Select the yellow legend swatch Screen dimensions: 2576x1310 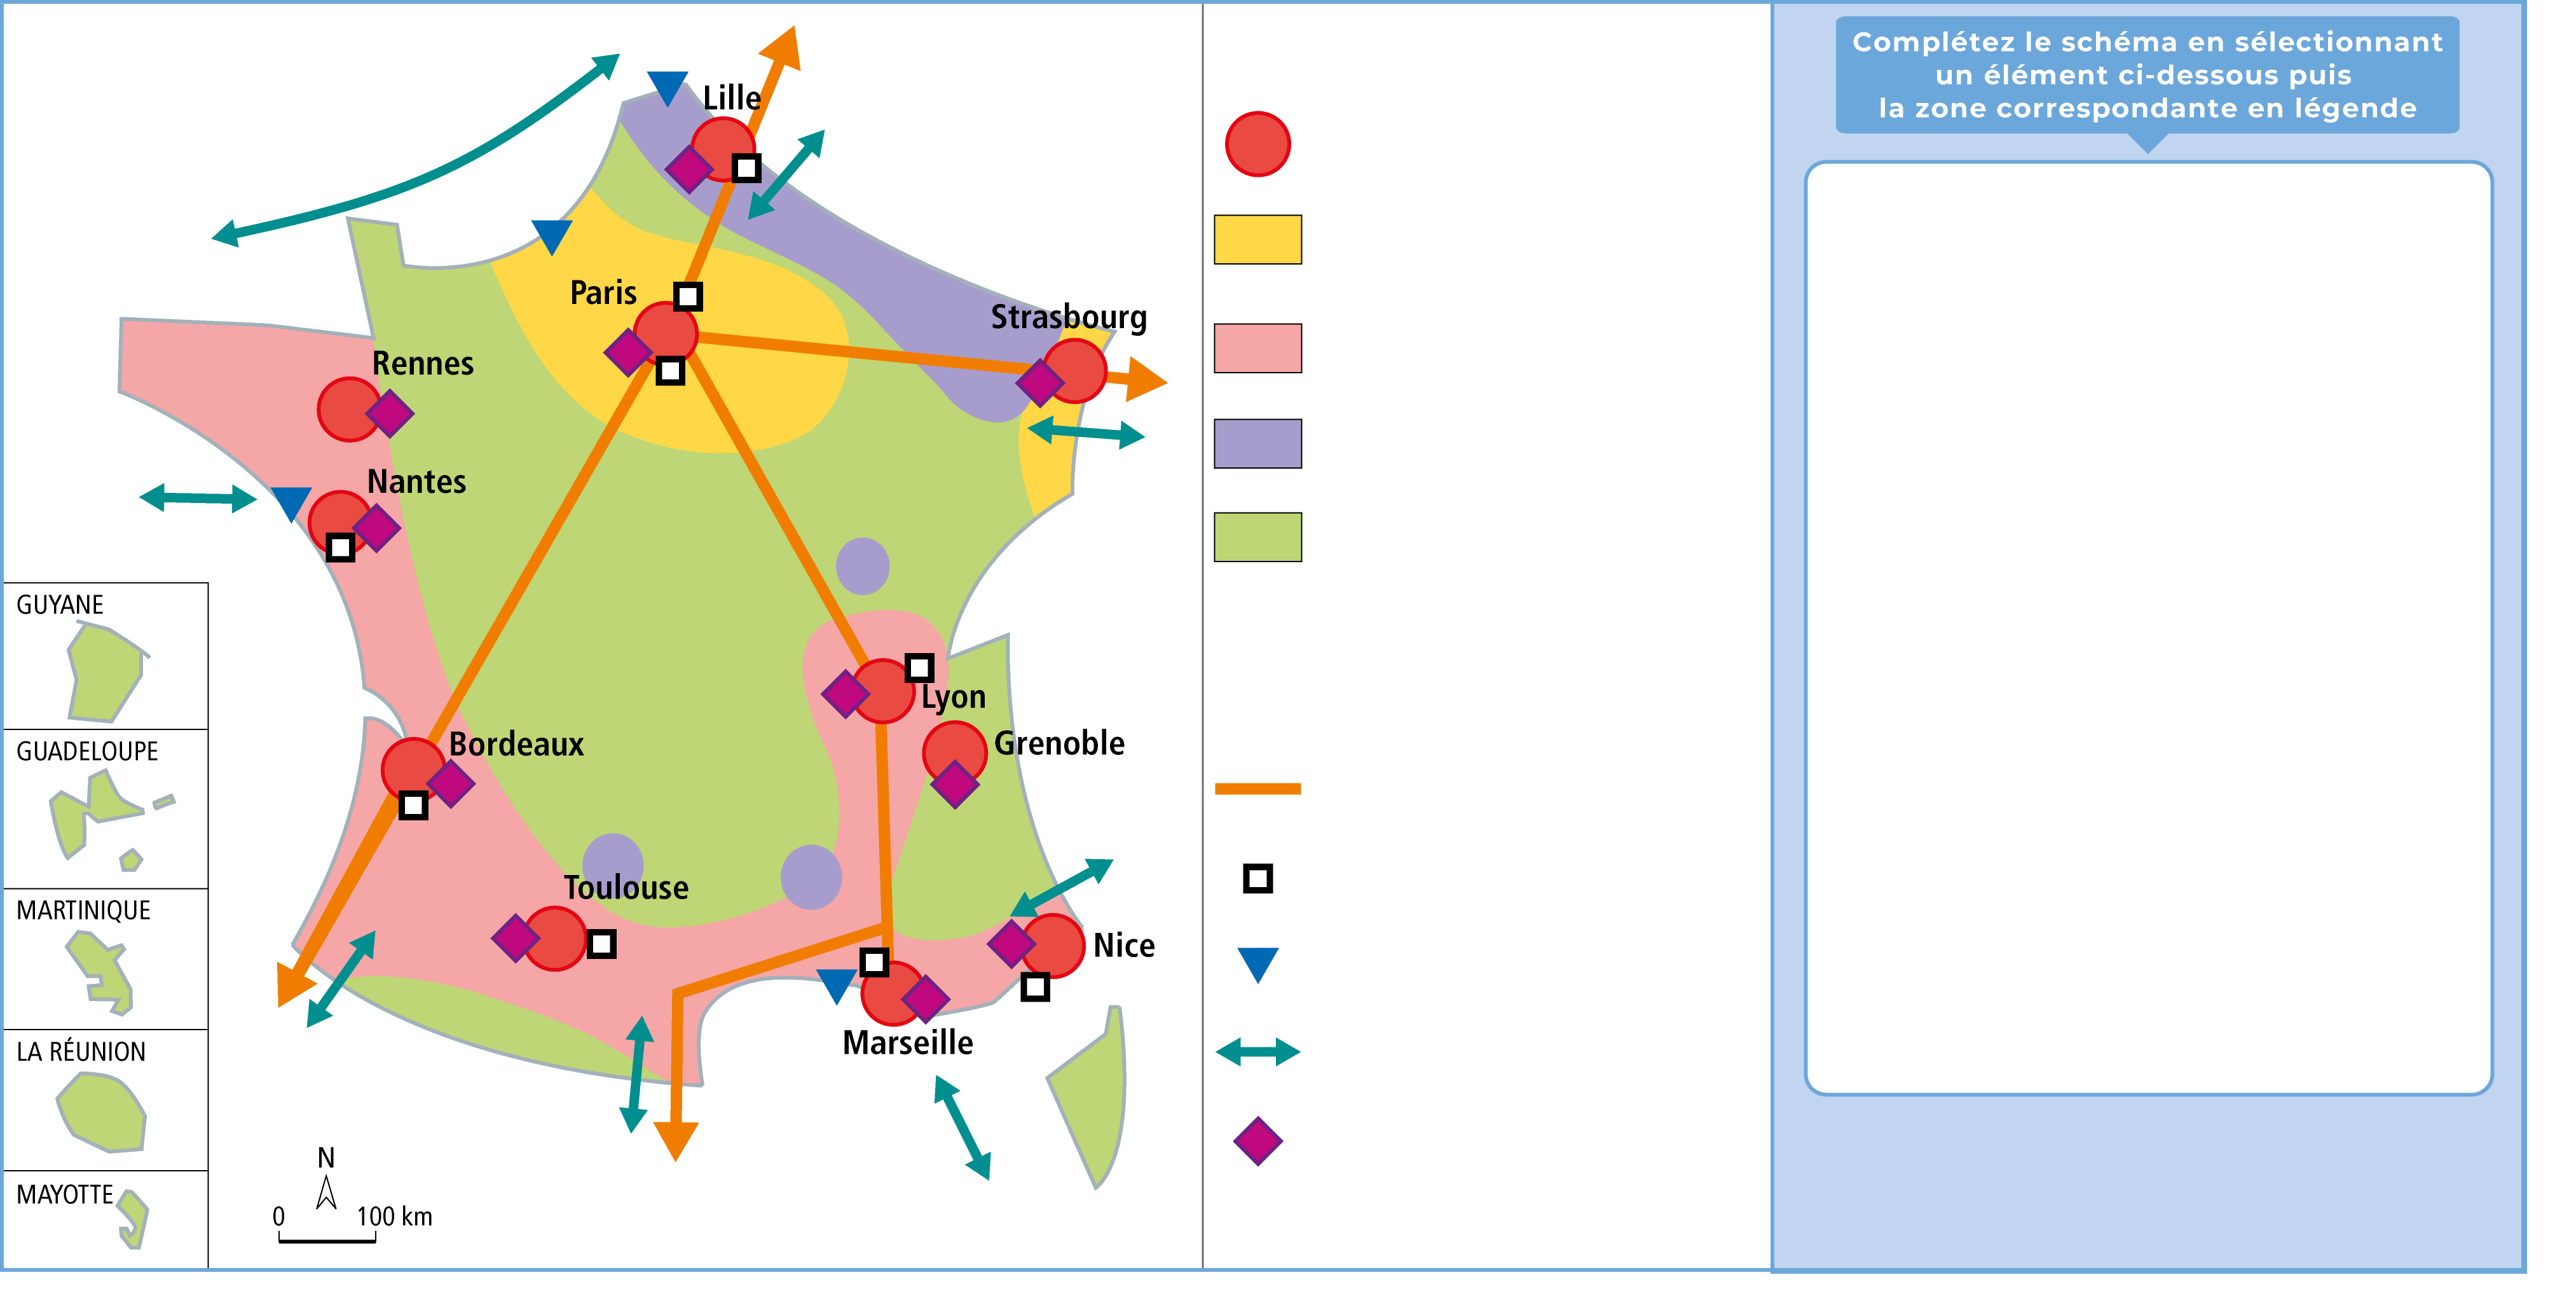point(1257,239)
